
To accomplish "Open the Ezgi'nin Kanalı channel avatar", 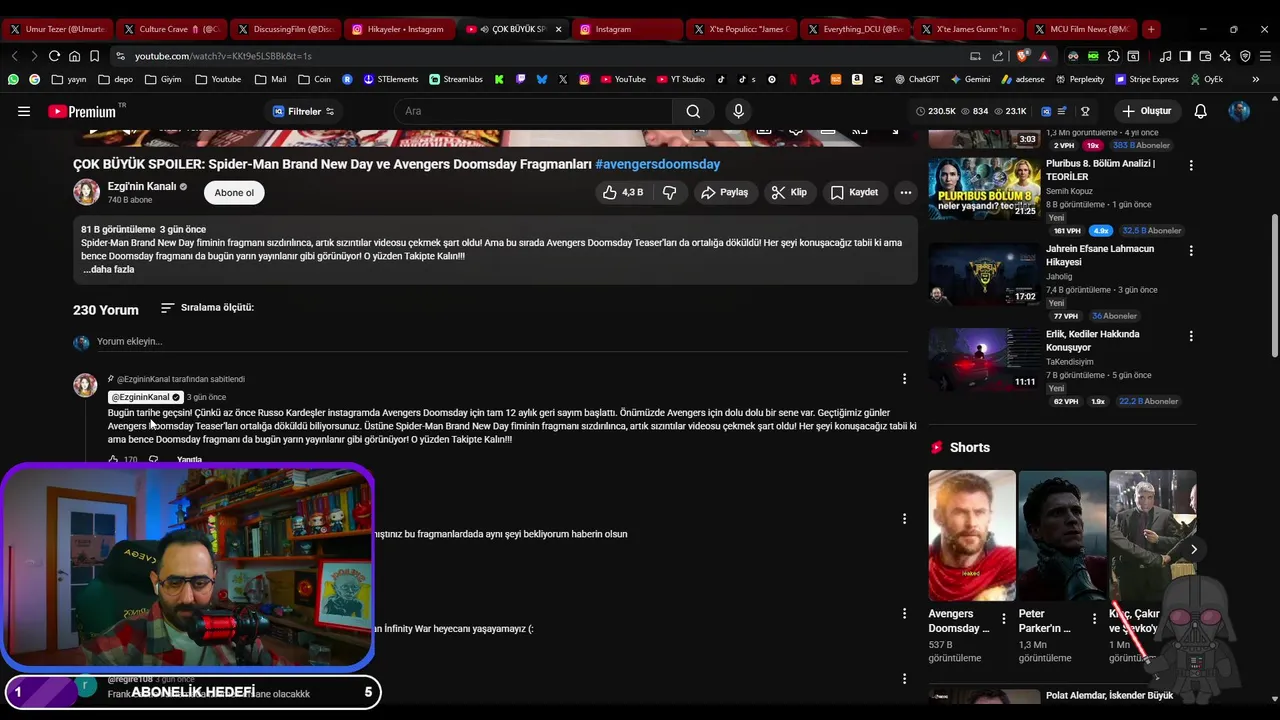I will tap(86, 192).
